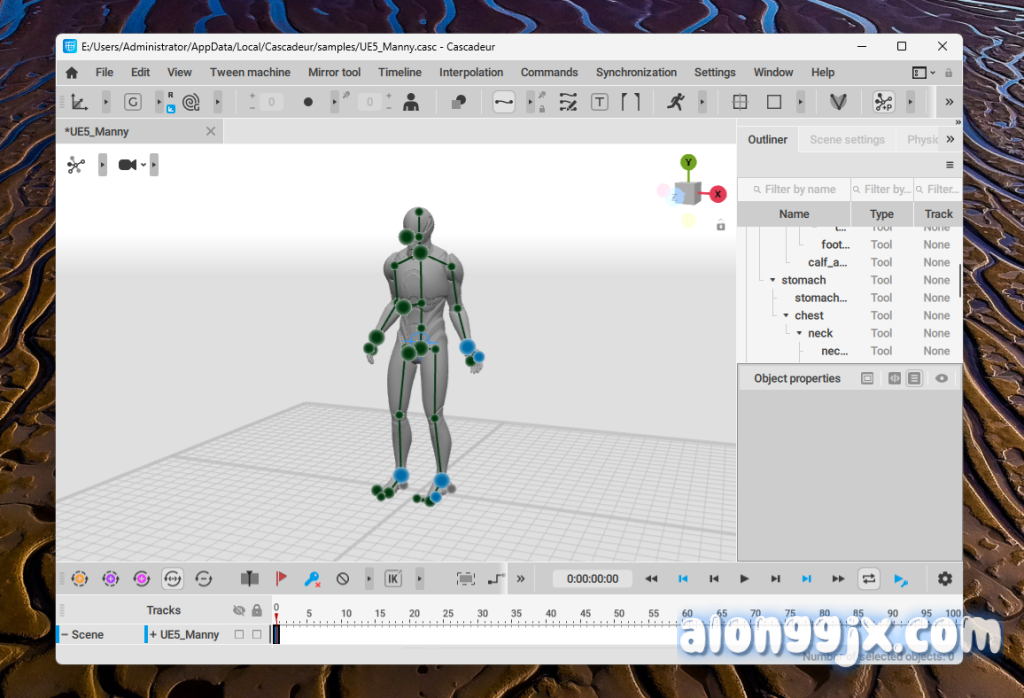Viewport: 1024px width, 698px height.
Task: Select the character silhouette icon in toolbar
Action: click(410, 102)
